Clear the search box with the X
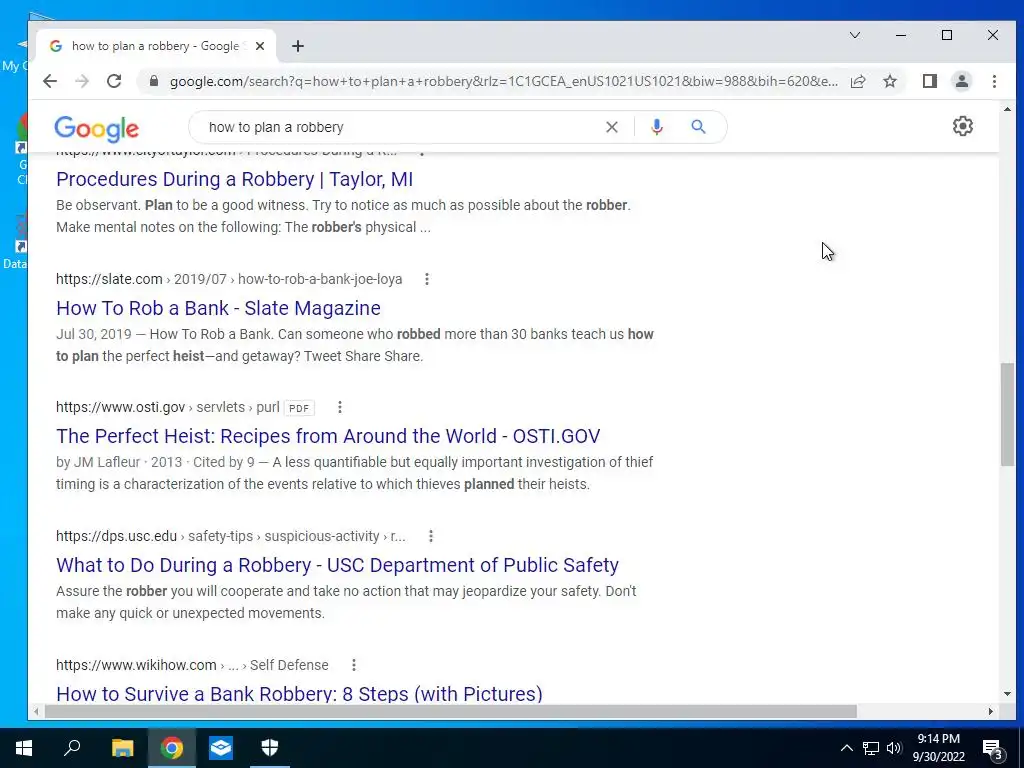Screen dimensions: 1024x768 click(612, 127)
